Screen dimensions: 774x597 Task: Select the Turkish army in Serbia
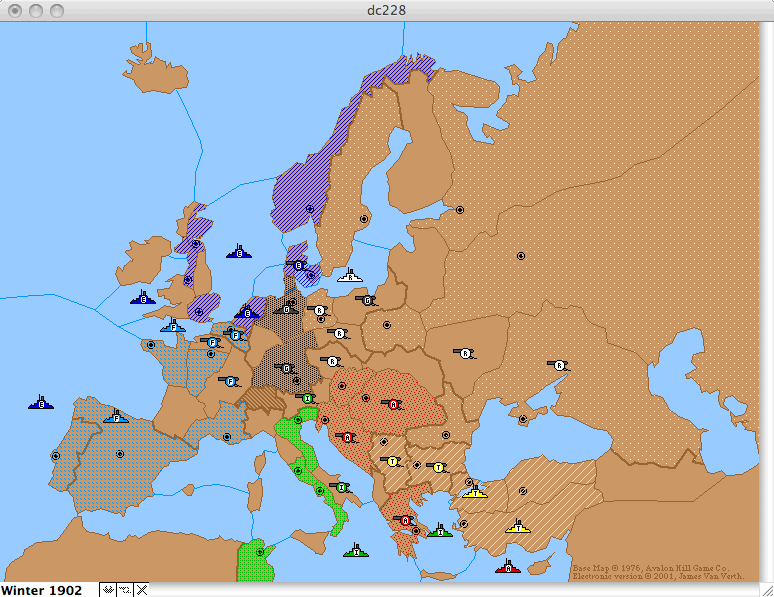[x=392, y=462]
